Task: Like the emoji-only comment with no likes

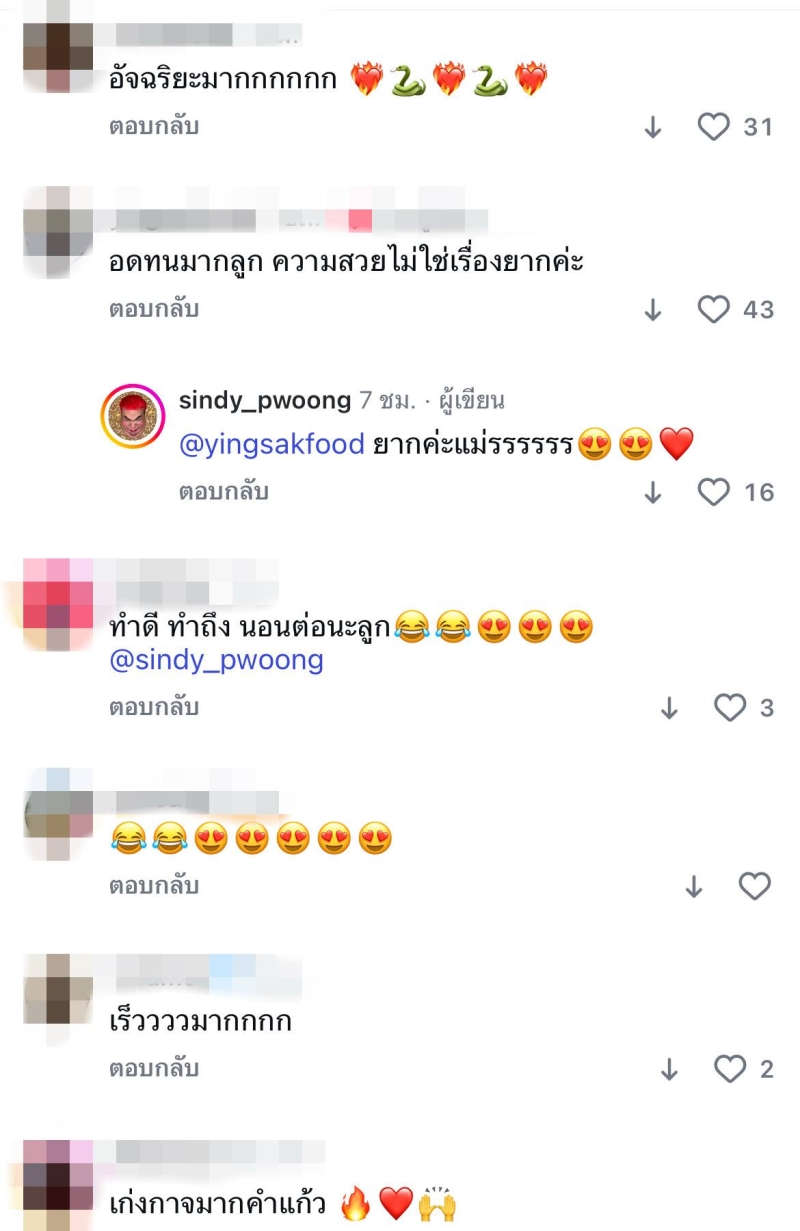Action: [x=755, y=886]
